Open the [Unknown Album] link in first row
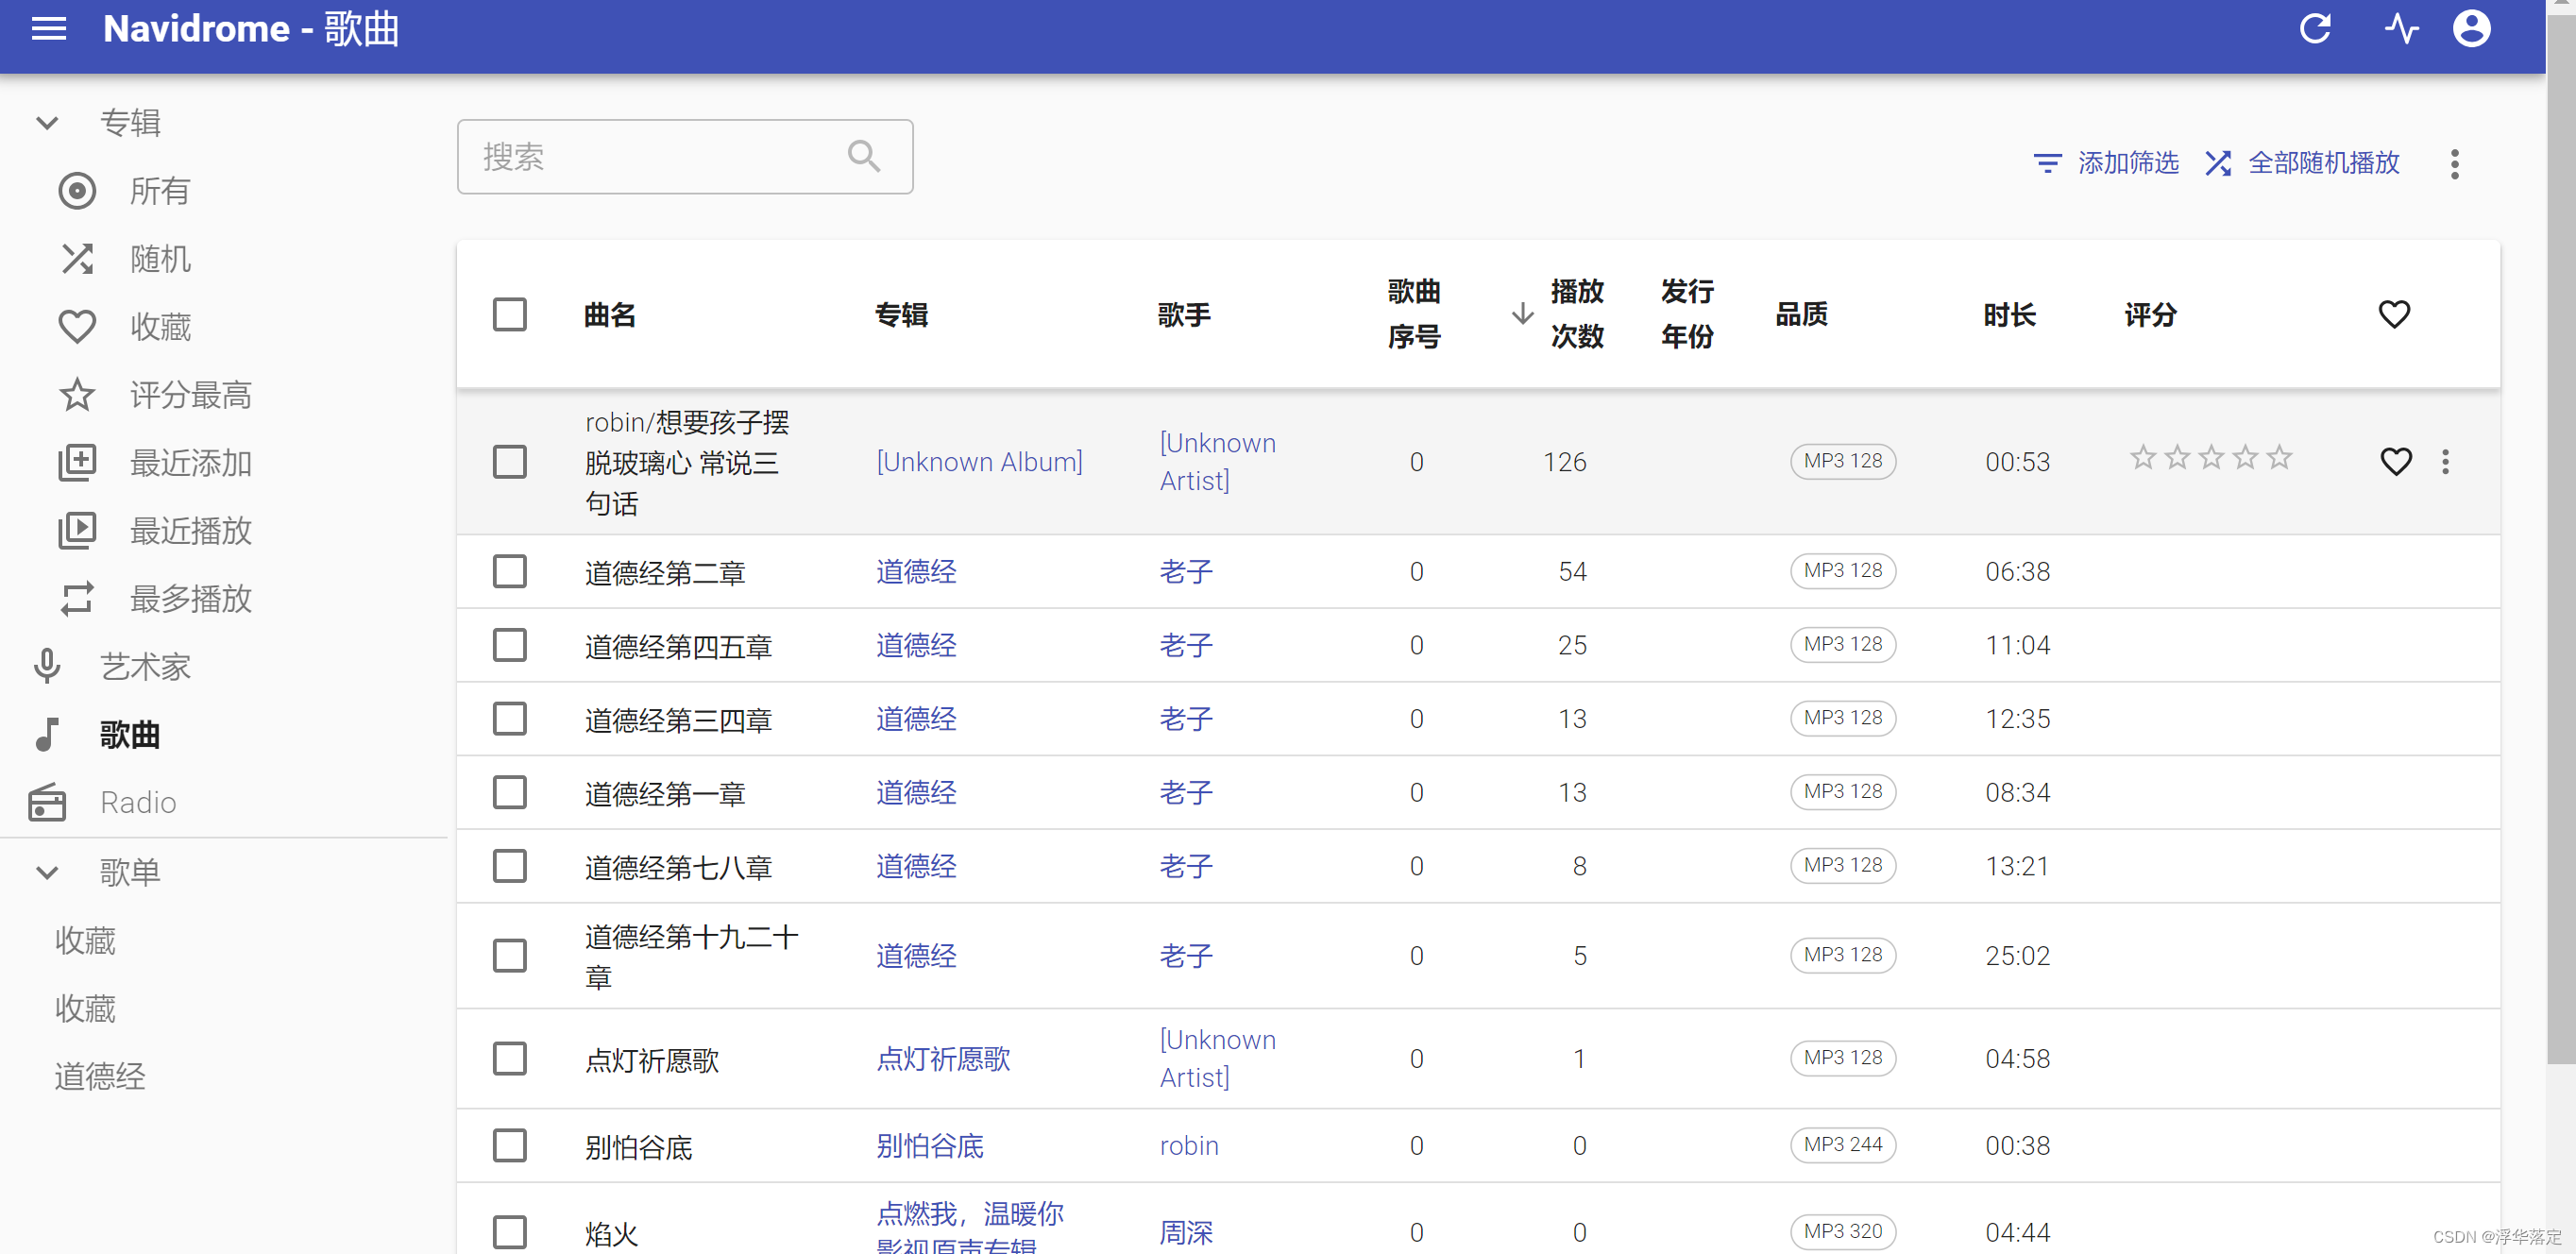Screen dimensions: 2576x1254 (980, 462)
